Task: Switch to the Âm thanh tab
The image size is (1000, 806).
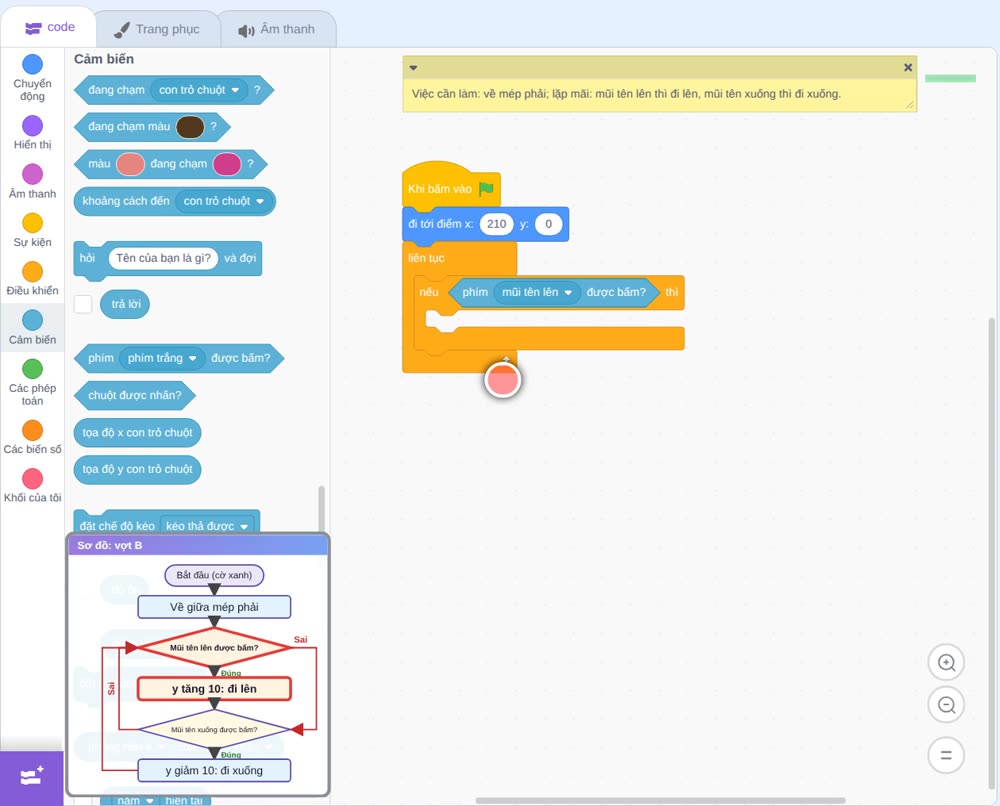Action: pyautogui.click(x=277, y=29)
